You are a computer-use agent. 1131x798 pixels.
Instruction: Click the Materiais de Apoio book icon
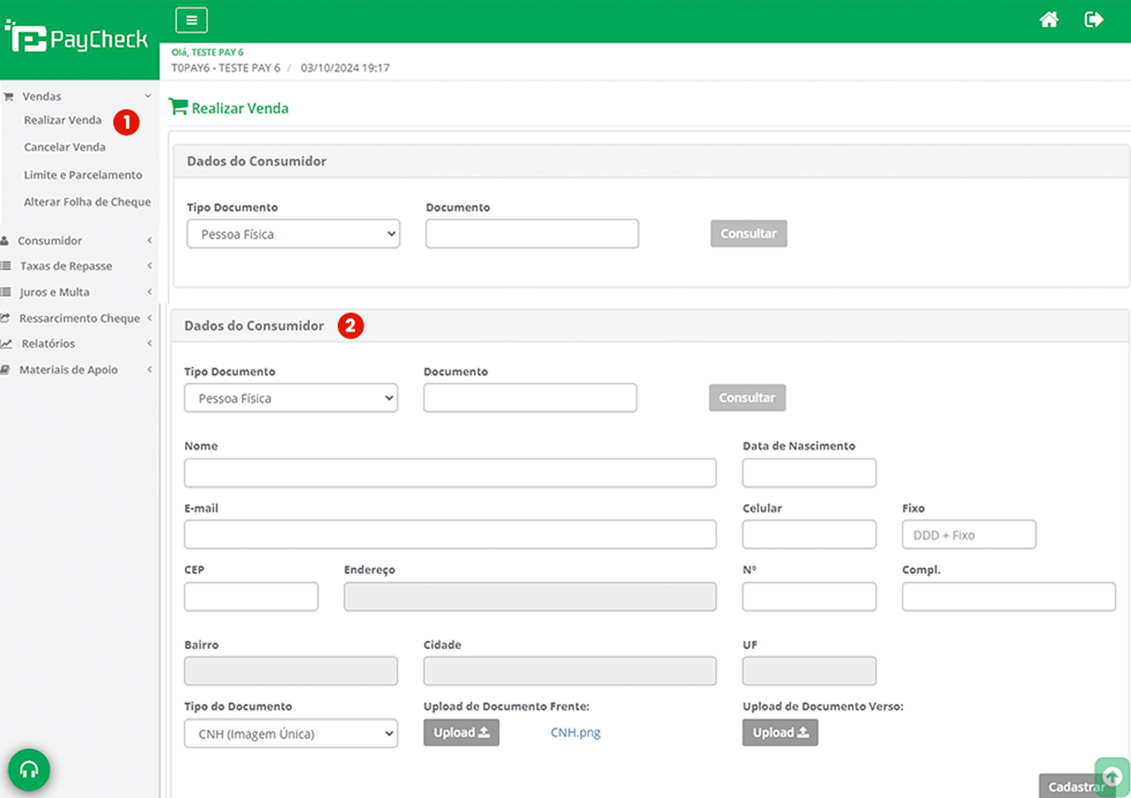tap(5, 369)
